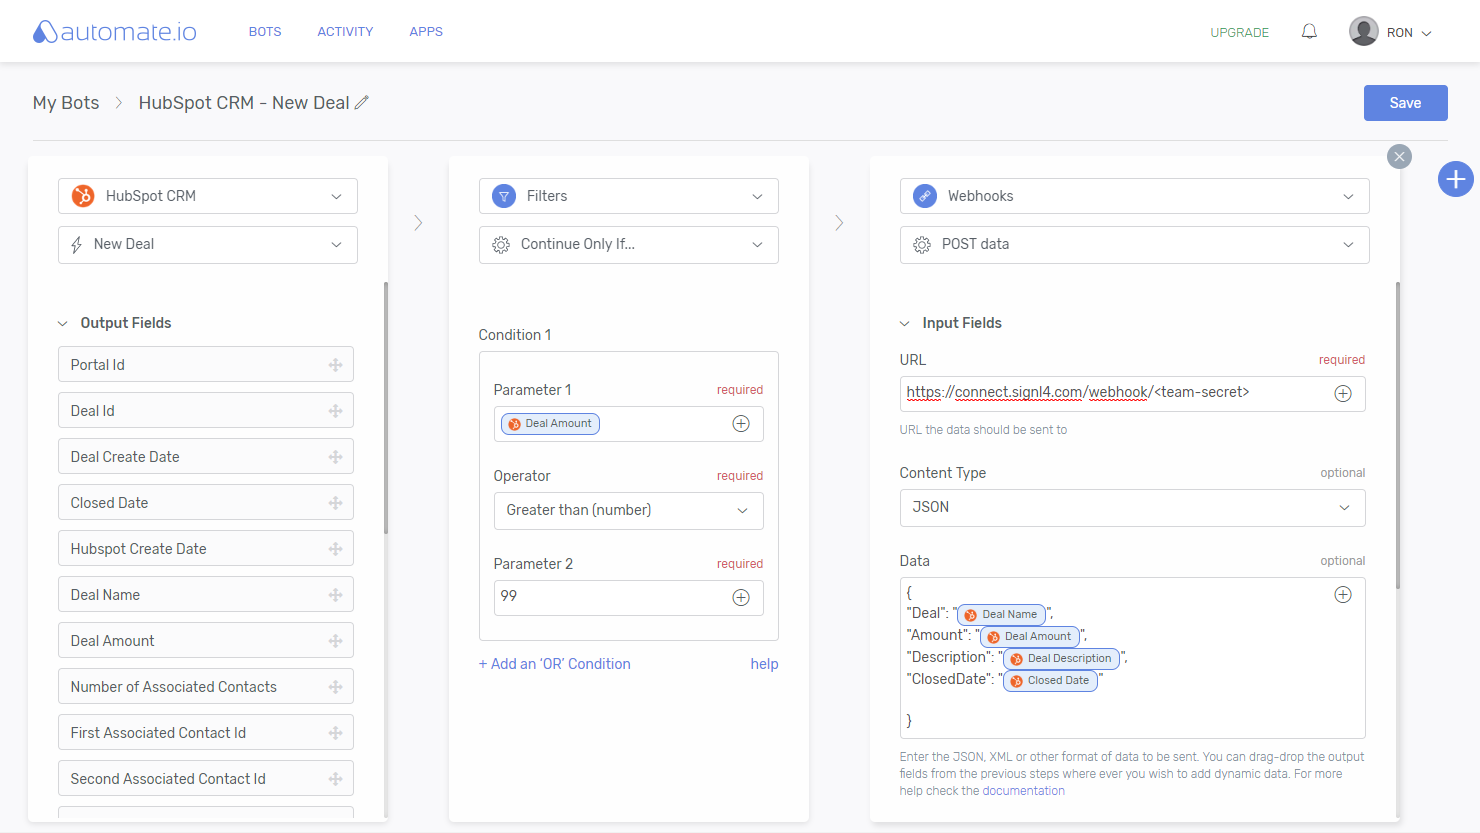Click drag handle on Hubspot Create Date

point(336,549)
